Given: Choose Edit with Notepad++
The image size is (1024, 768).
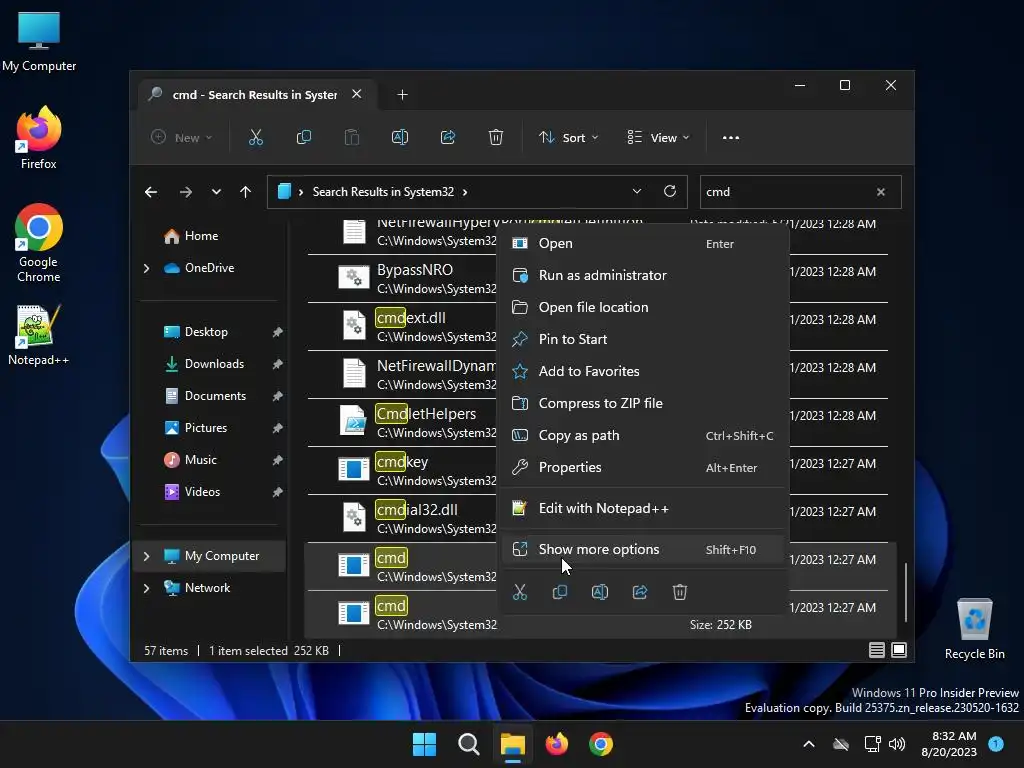Looking at the screenshot, I should coord(643,509).
